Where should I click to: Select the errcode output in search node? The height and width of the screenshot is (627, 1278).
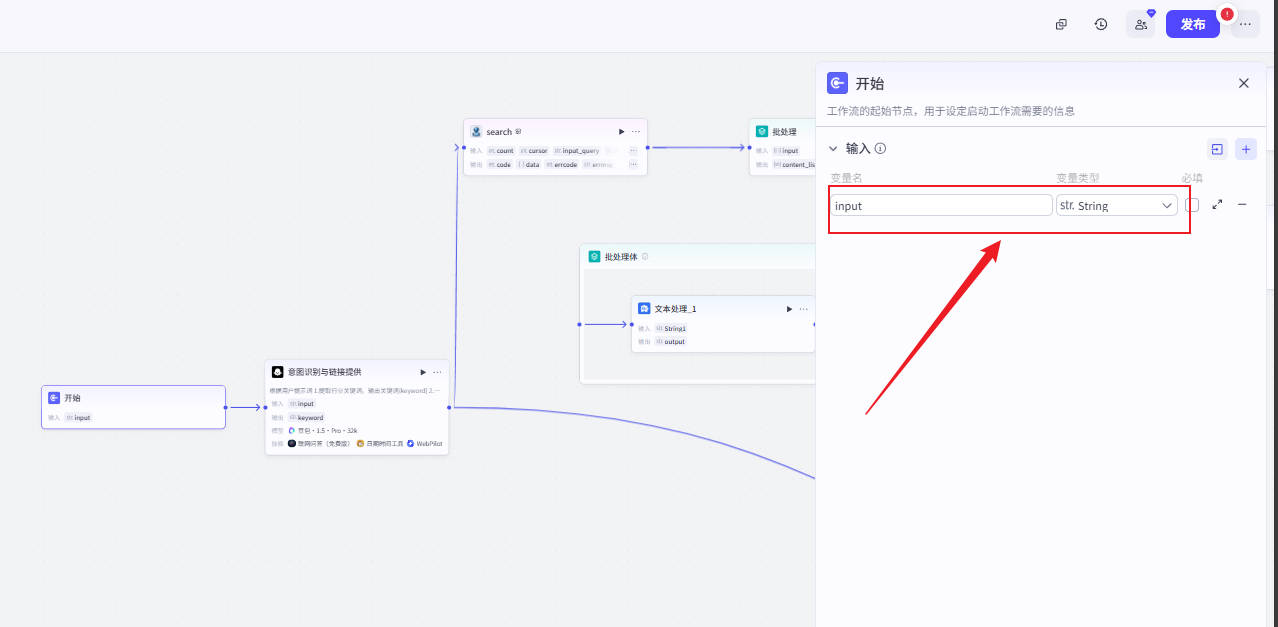(561, 164)
